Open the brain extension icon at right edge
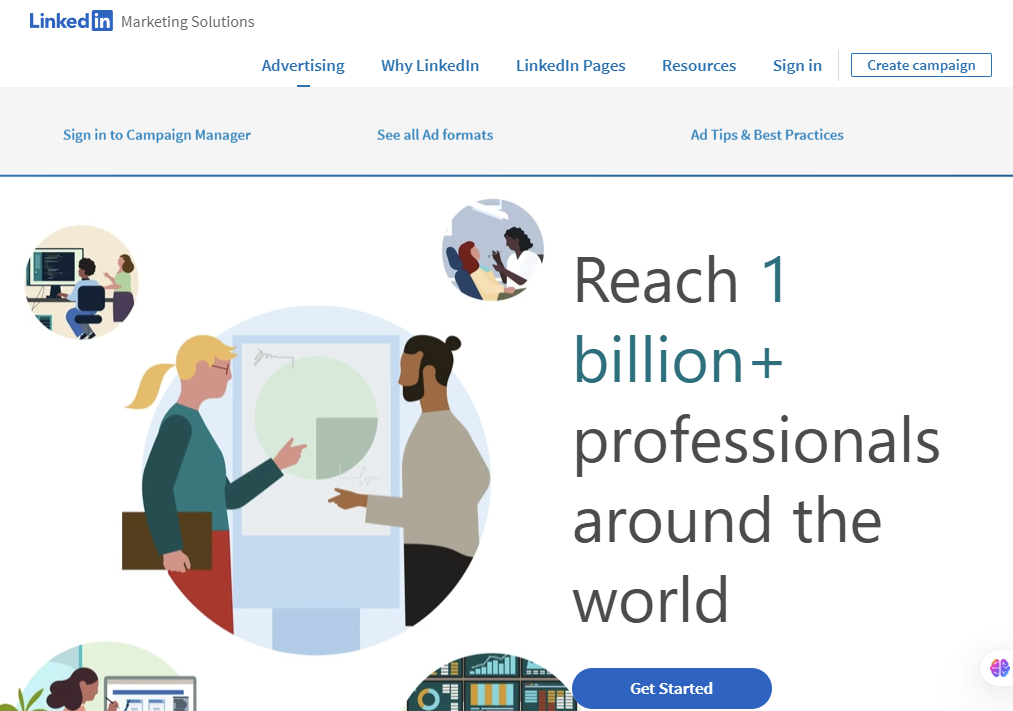 [999, 668]
